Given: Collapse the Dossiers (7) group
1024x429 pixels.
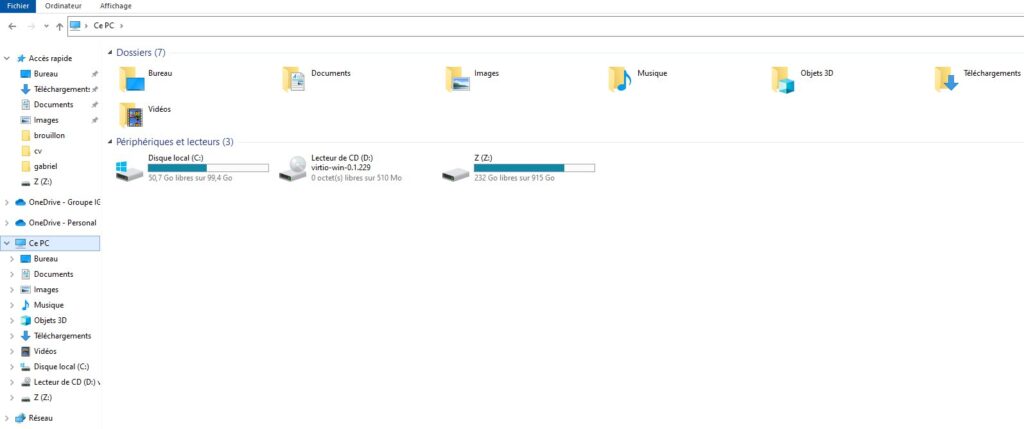Looking at the screenshot, I should point(110,52).
